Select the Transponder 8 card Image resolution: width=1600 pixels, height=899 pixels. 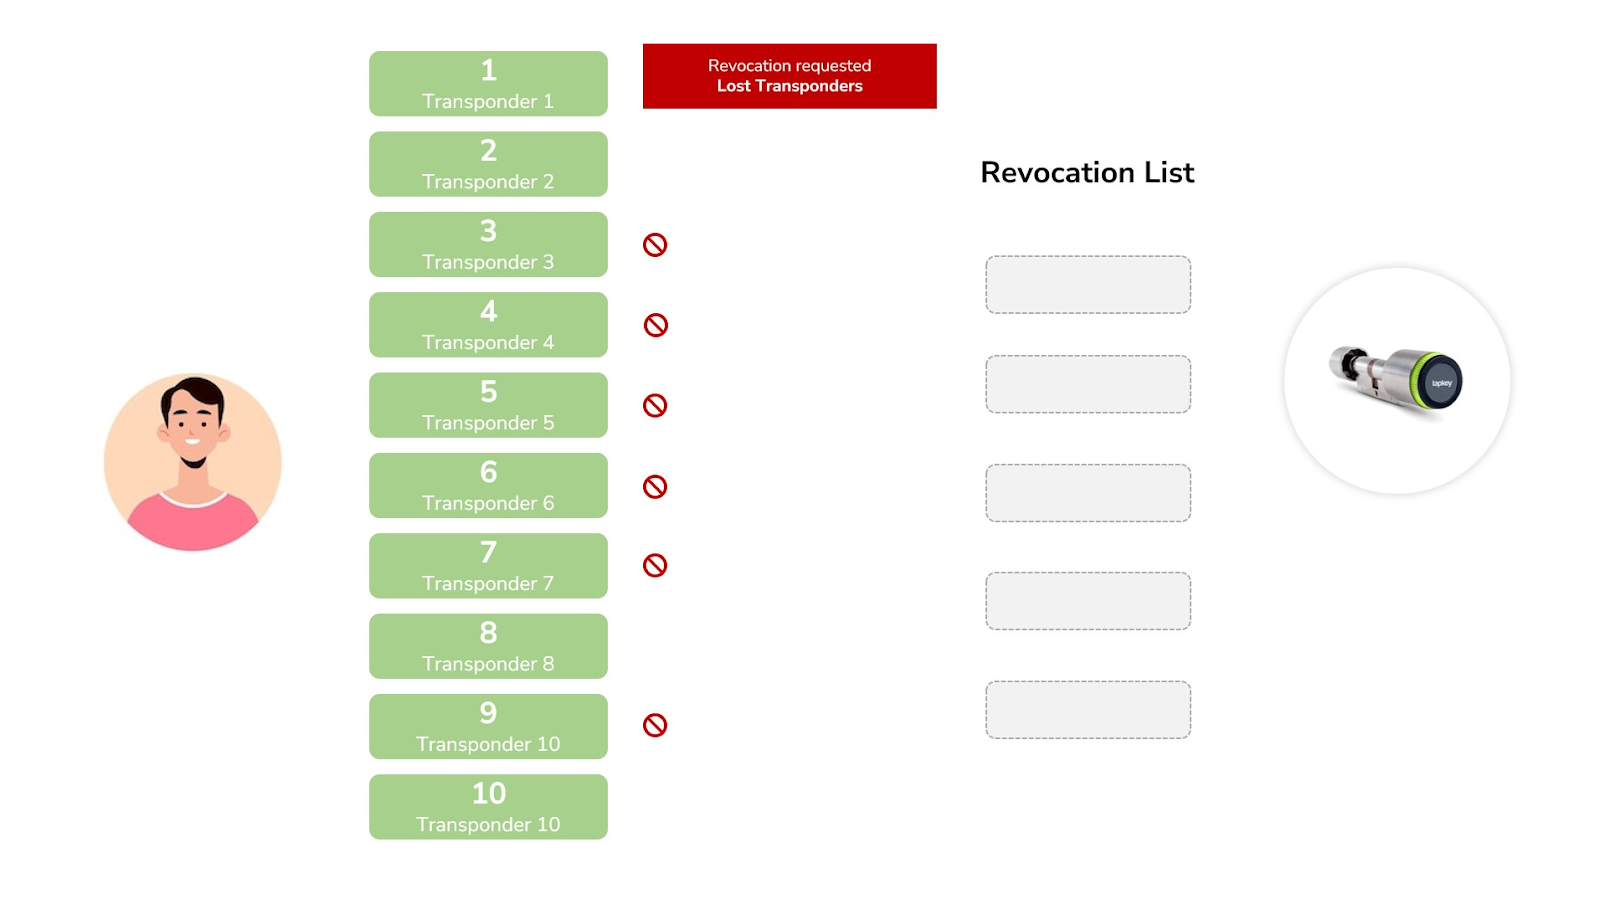488,646
